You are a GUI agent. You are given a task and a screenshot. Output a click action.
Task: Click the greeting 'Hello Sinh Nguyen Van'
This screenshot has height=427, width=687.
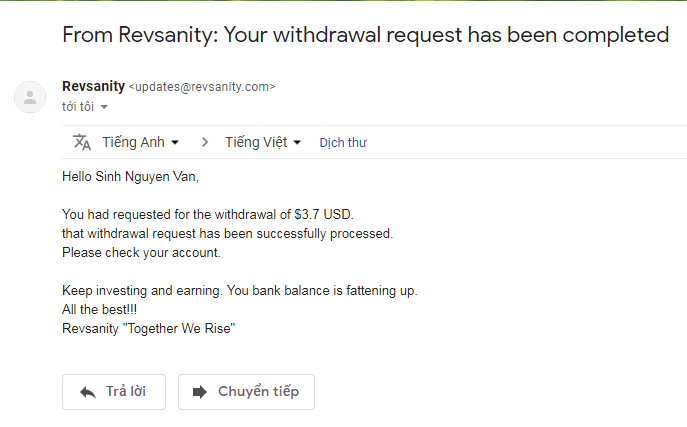point(130,177)
